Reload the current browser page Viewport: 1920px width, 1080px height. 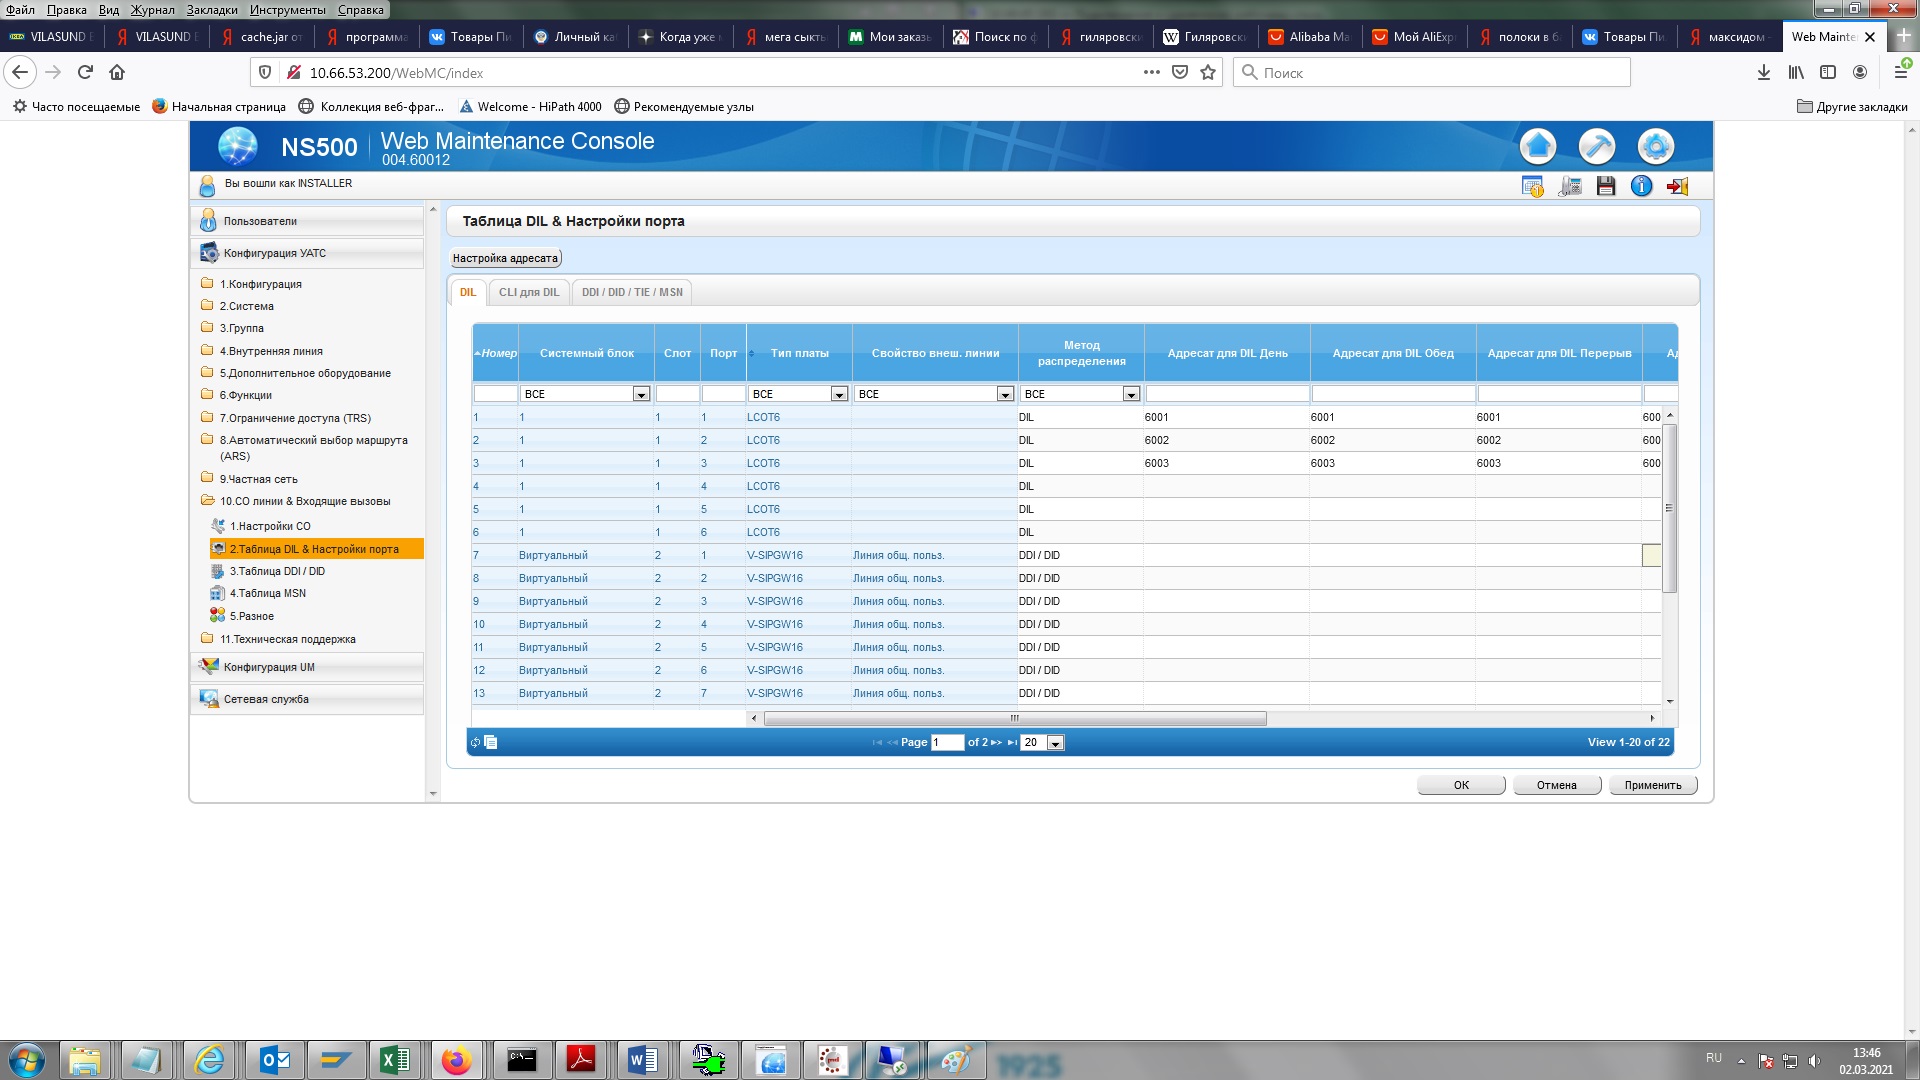(85, 72)
